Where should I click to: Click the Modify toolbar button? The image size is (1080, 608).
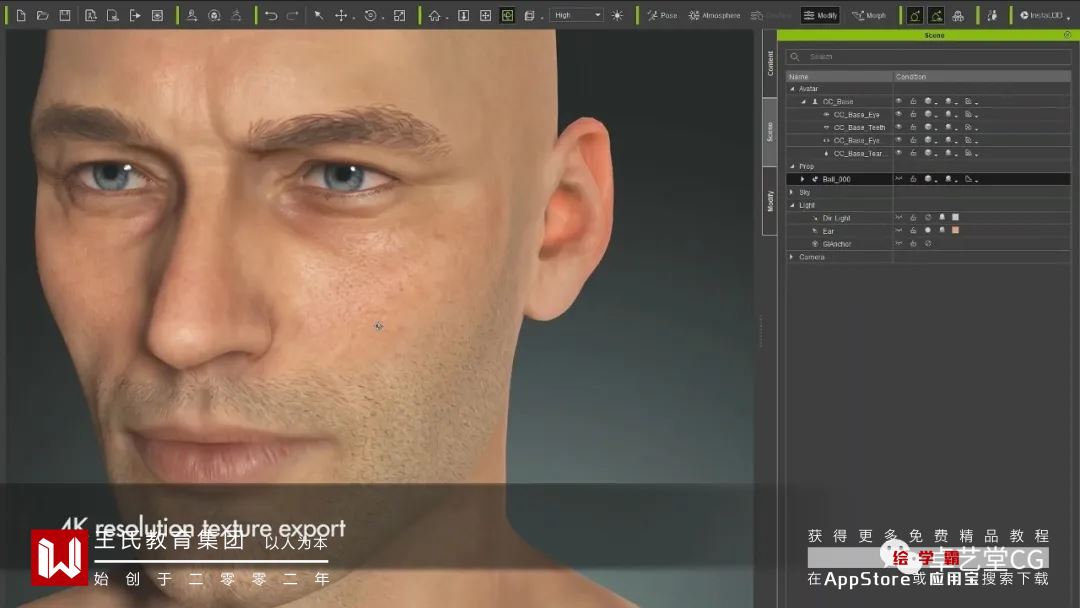pyautogui.click(x=820, y=15)
